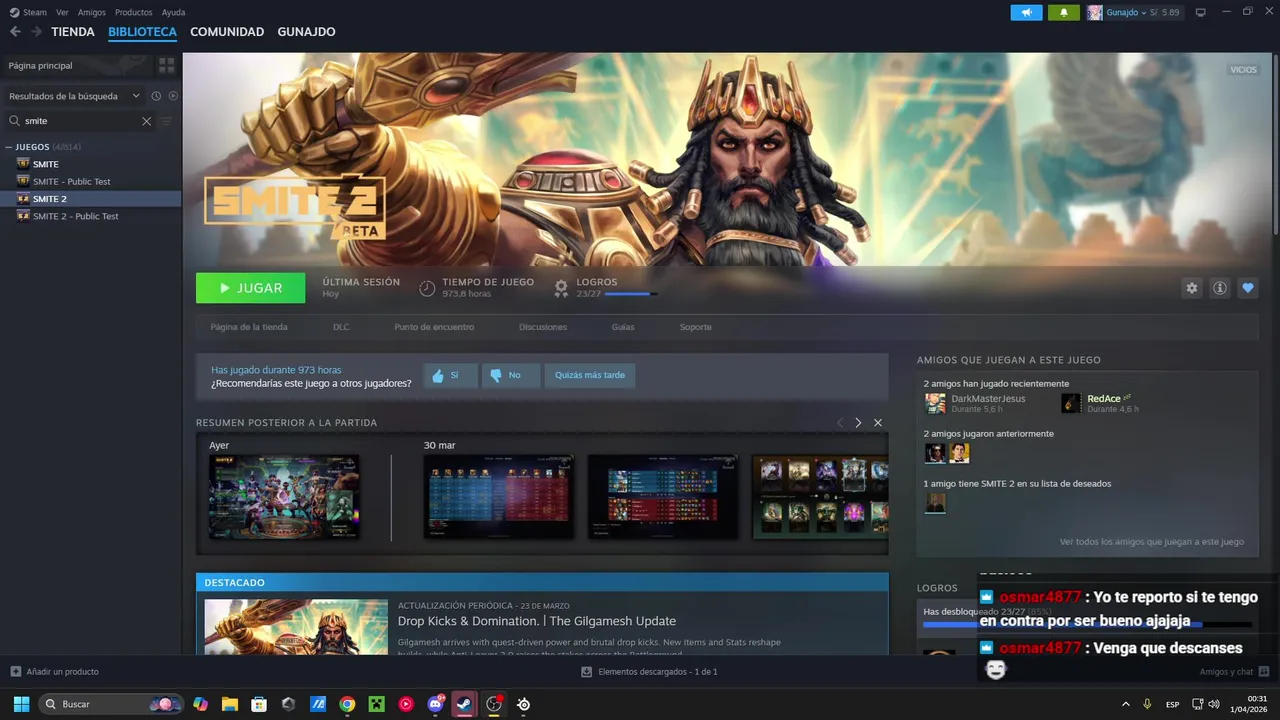This screenshot has width=1280, height=720.
Task: Switch to the COMUNIDAD tab
Action: pyautogui.click(x=227, y=32)
